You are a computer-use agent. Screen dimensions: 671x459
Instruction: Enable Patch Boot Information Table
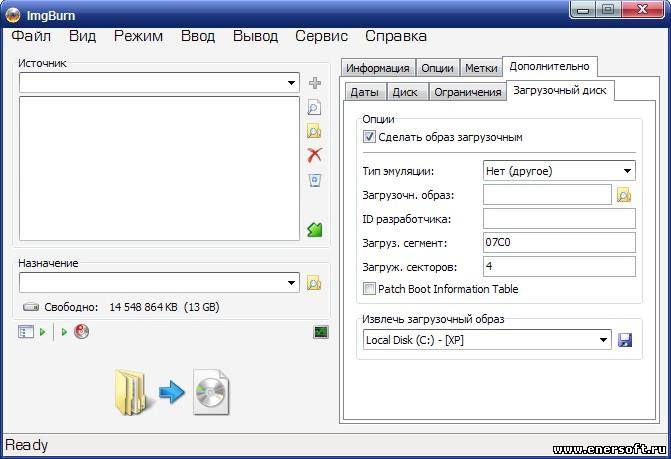[x=369, y=289]
